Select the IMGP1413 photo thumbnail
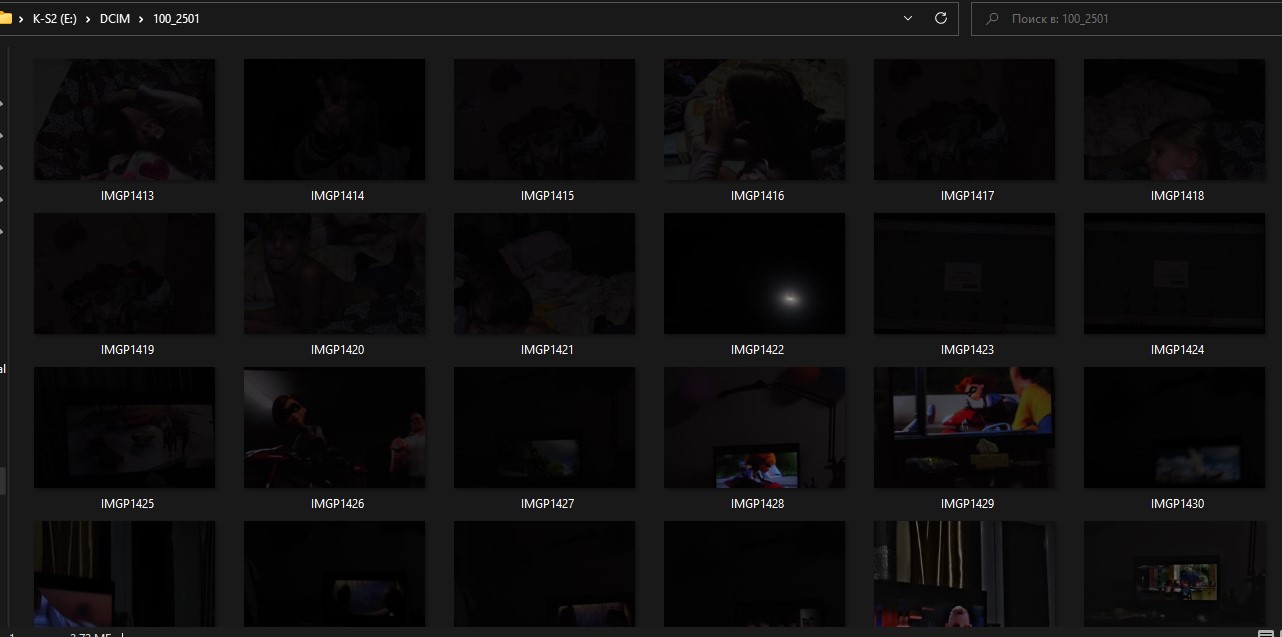Viewport: 1282px width, 637px height. click(125, 119)
